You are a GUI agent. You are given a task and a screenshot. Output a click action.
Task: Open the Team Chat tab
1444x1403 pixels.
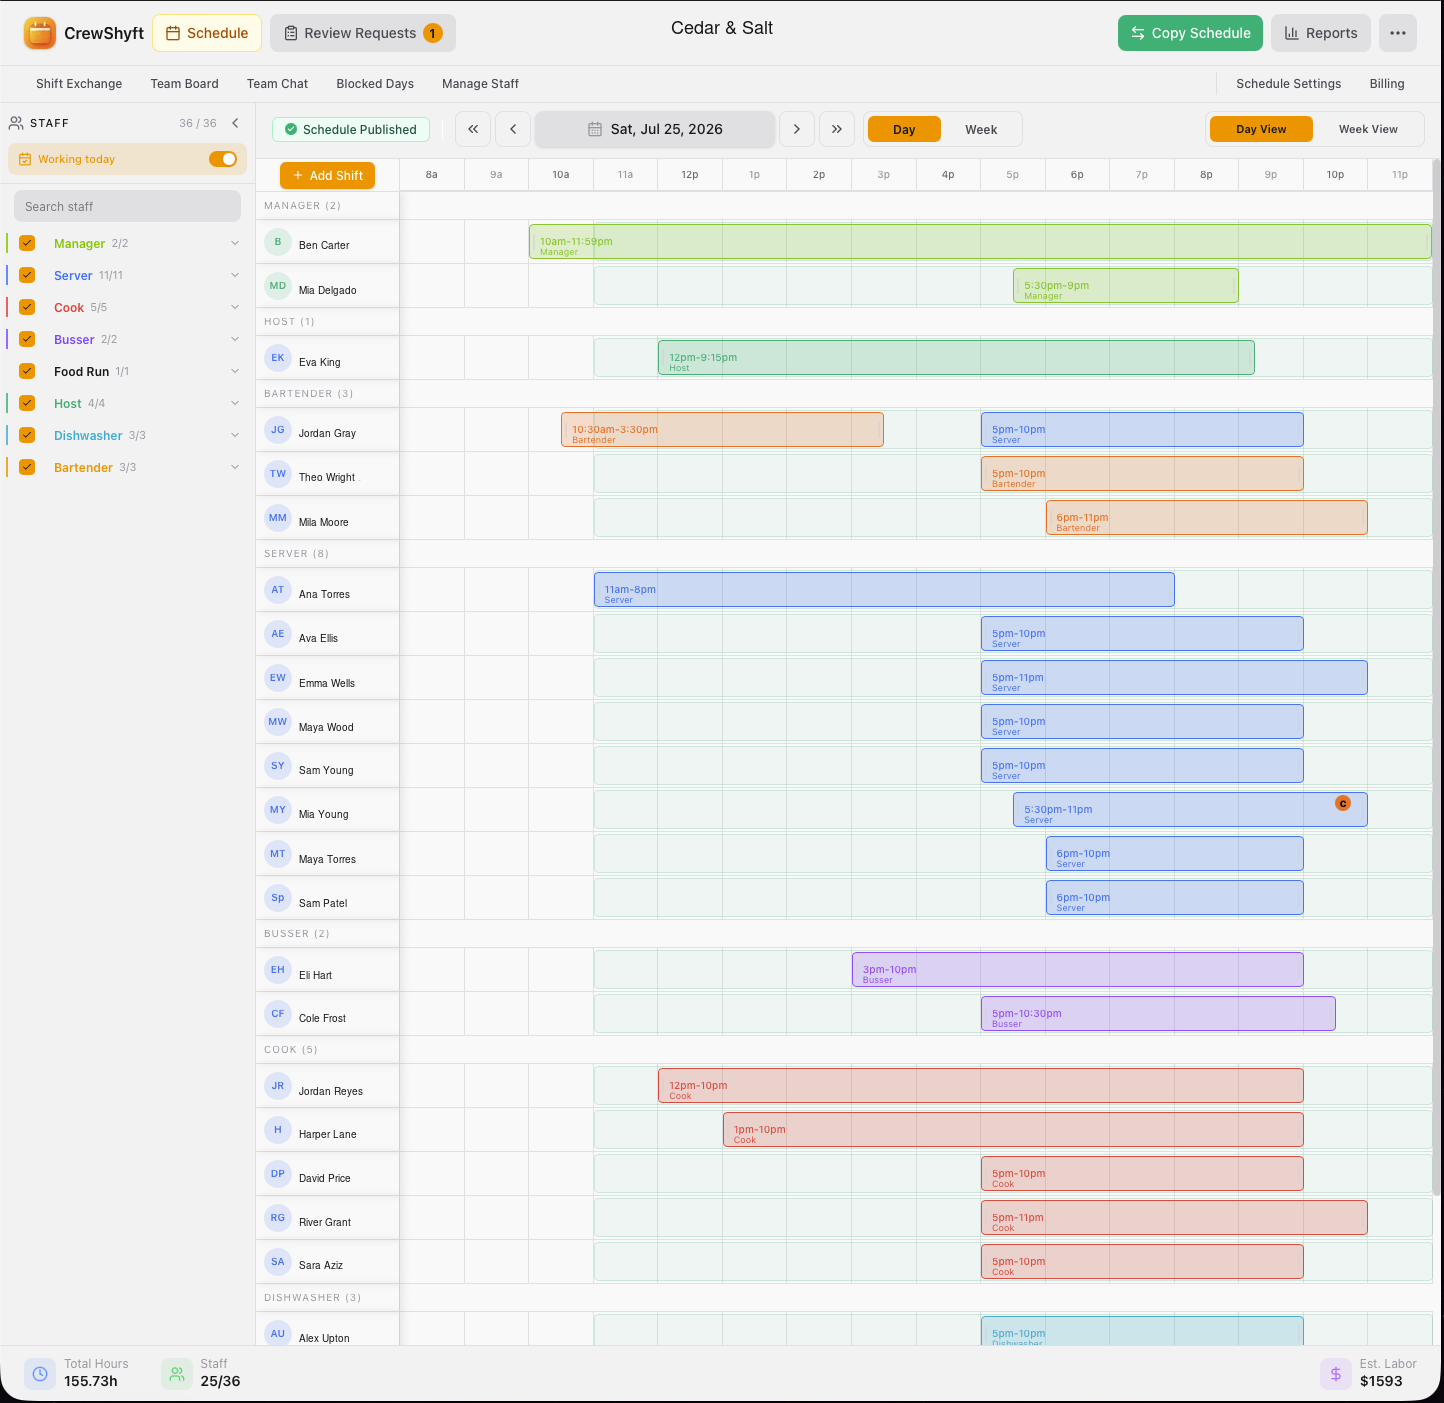pyautogui.click(x=277, y=84)
